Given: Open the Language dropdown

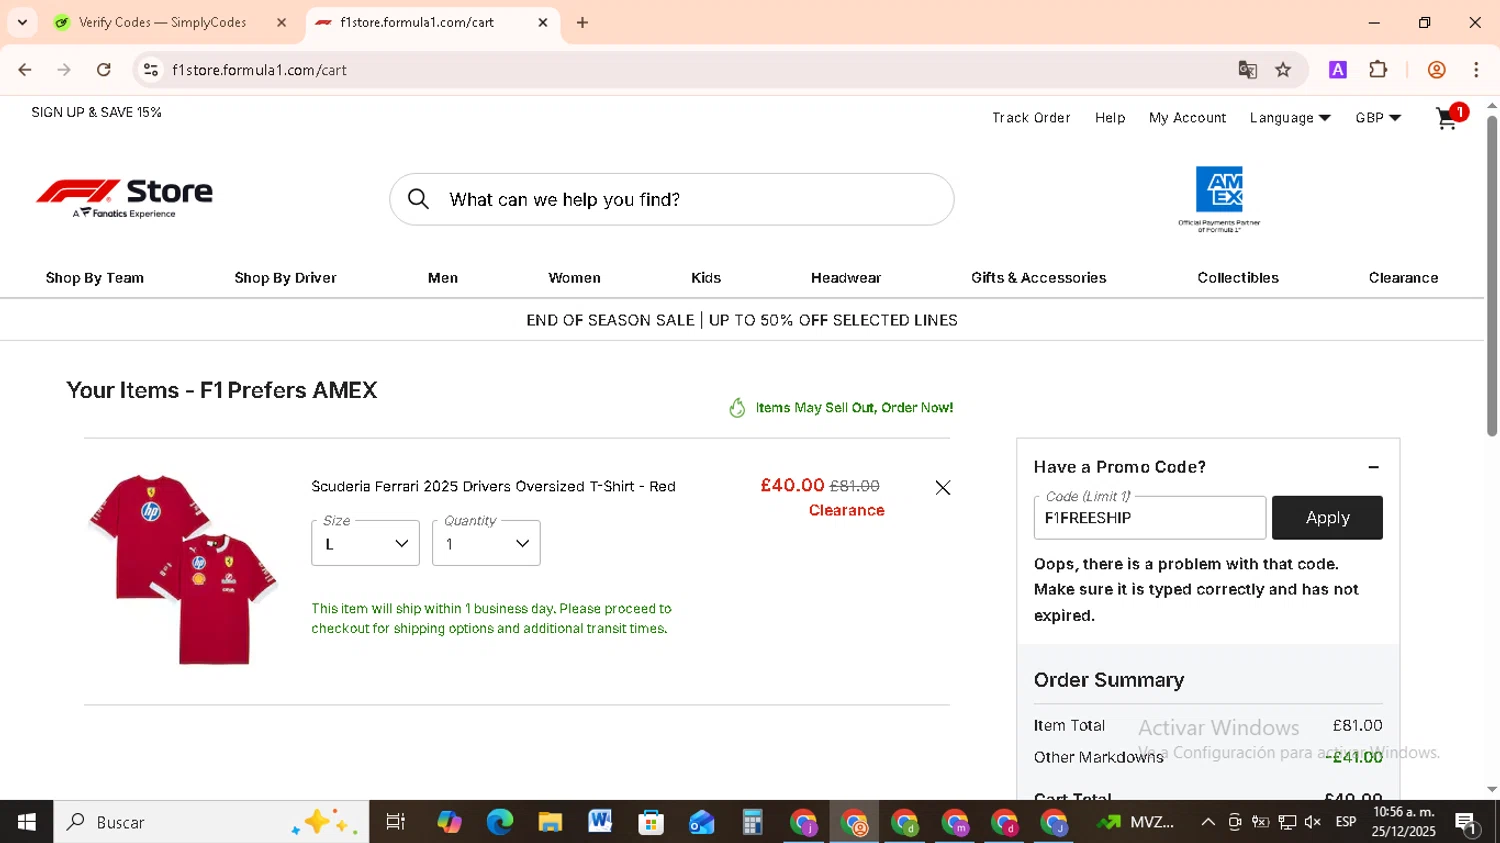Looking at the screenshot, I should point(1290,118).
